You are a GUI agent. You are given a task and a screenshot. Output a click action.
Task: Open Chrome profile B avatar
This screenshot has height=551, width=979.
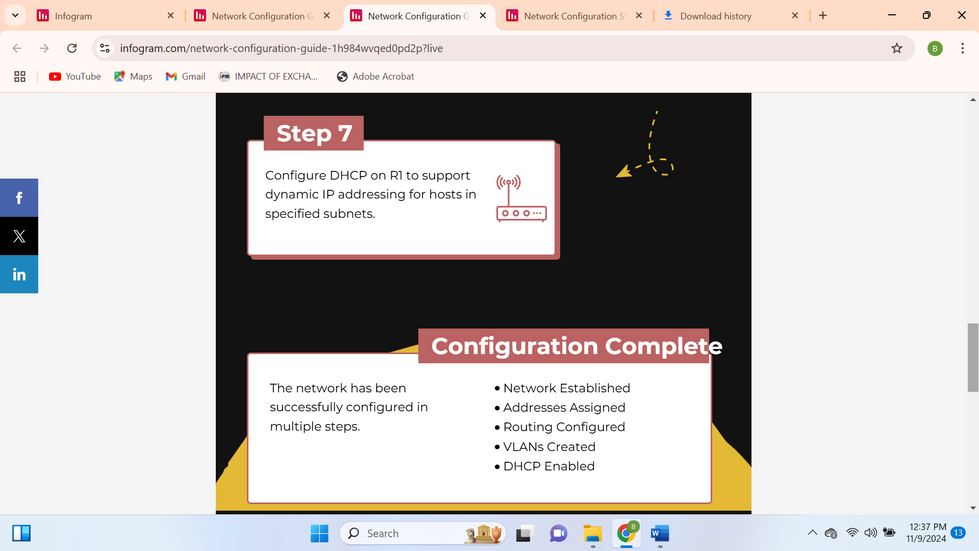(935, 48)
